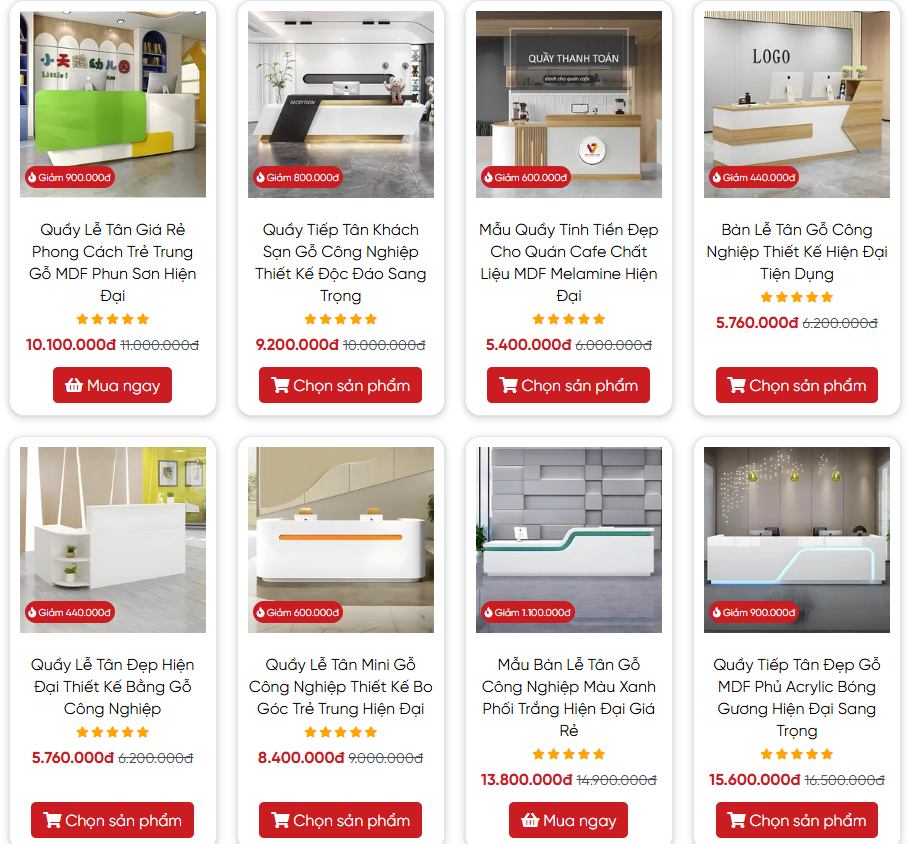Click the 'Giảm 1.100.000đ' flame badge
908x844 pixels.
(x=528, y=612)
